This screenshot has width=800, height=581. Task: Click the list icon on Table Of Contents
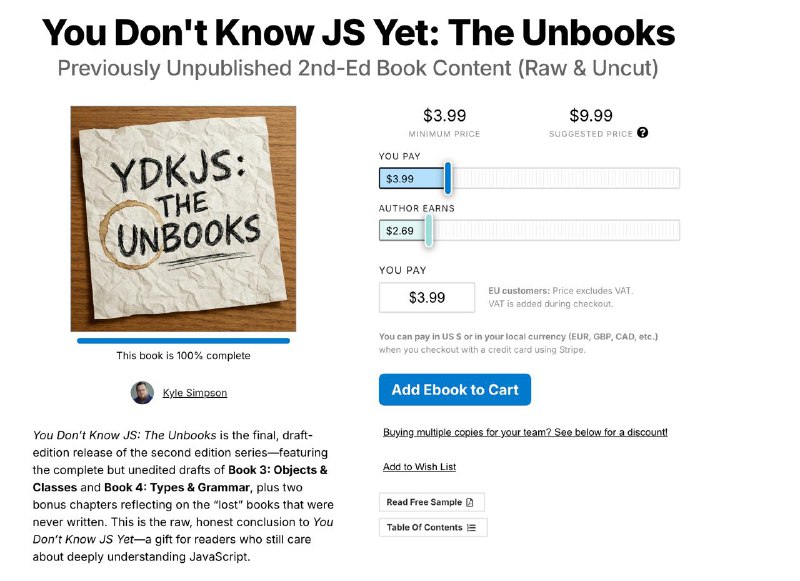click(x=471, y=528)
